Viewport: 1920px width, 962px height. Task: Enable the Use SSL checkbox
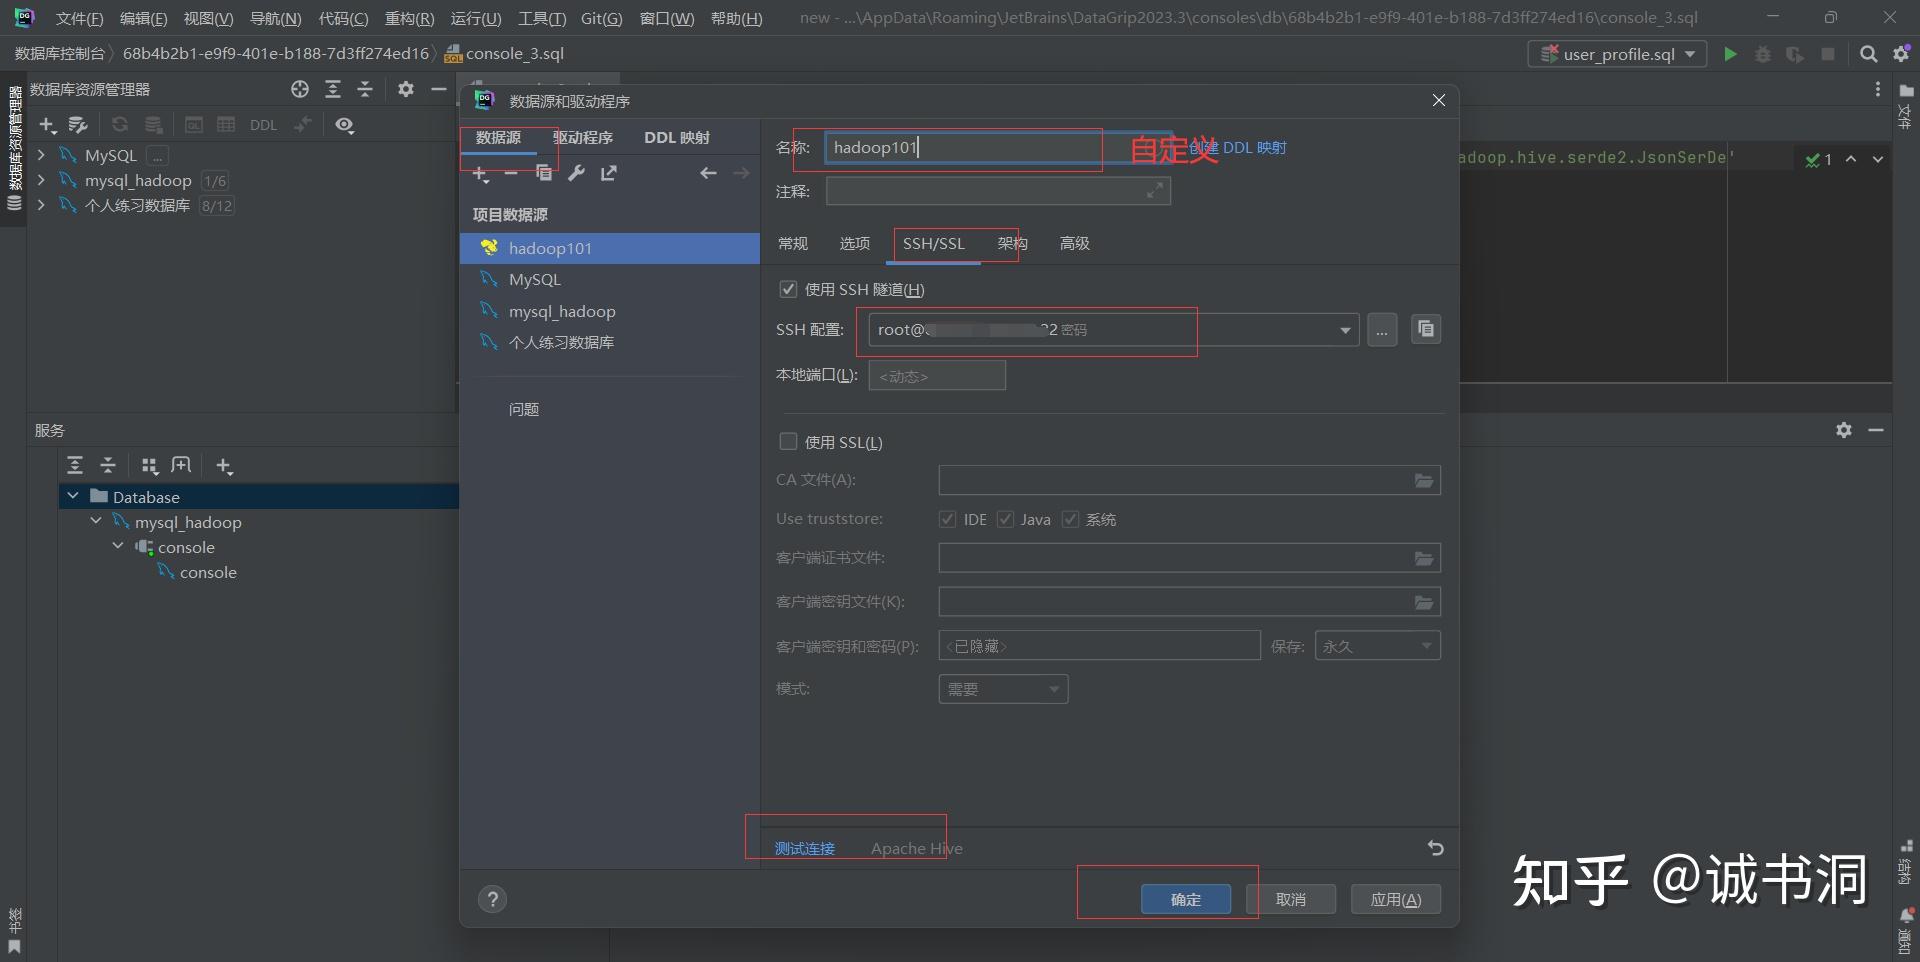point(788,441)
